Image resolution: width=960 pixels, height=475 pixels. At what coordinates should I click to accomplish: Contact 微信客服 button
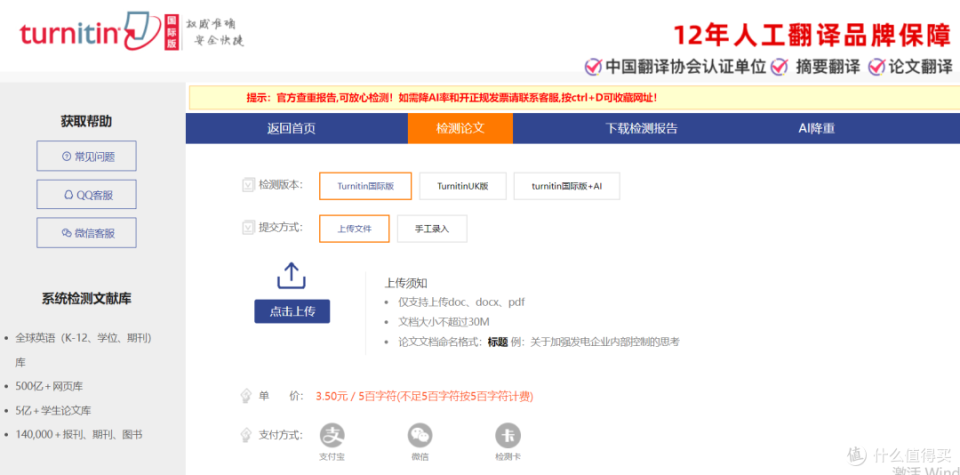[x=86, y=233]
